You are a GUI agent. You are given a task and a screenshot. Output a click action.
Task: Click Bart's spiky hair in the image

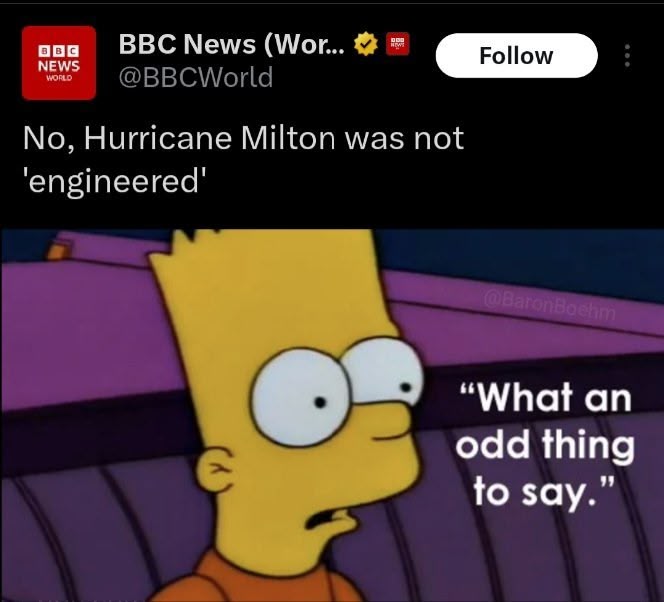tap(263, 271)
